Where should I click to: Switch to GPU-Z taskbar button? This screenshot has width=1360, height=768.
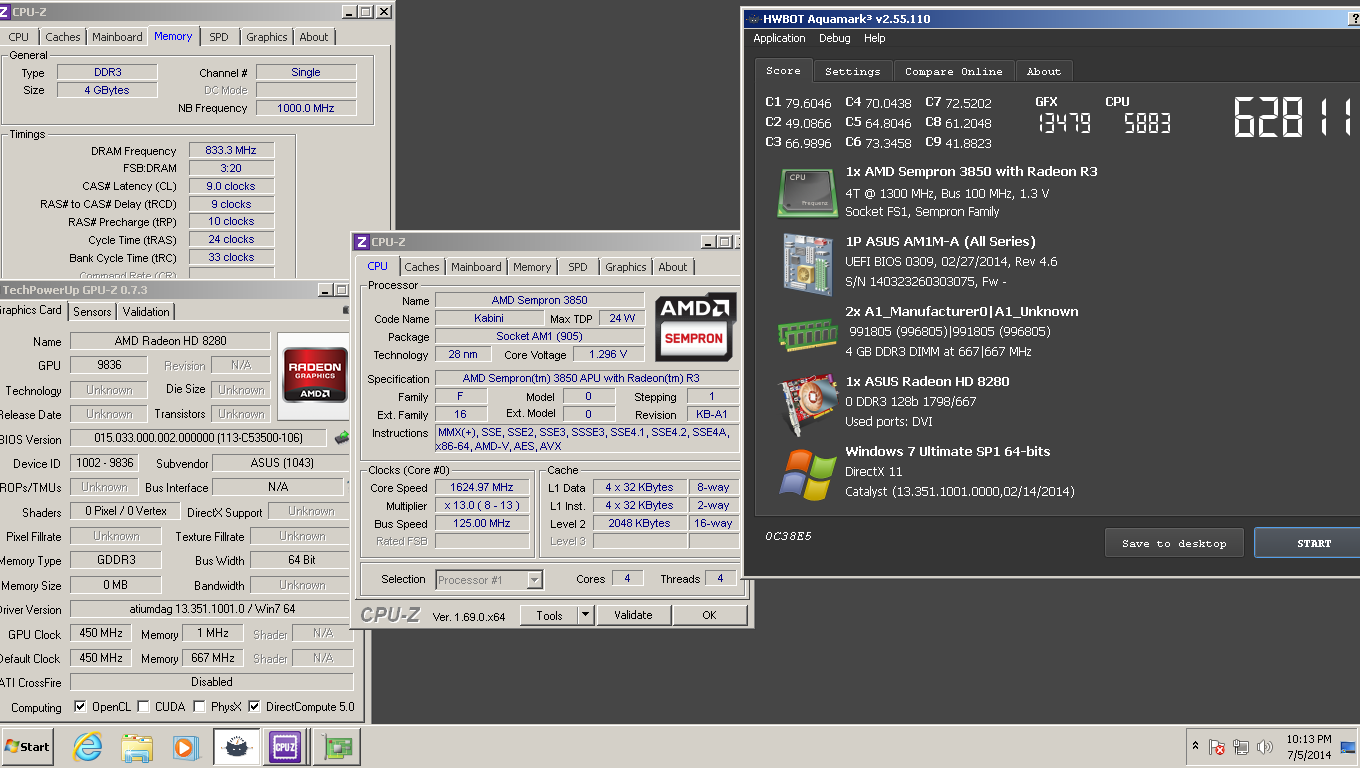tap(336, 747)
